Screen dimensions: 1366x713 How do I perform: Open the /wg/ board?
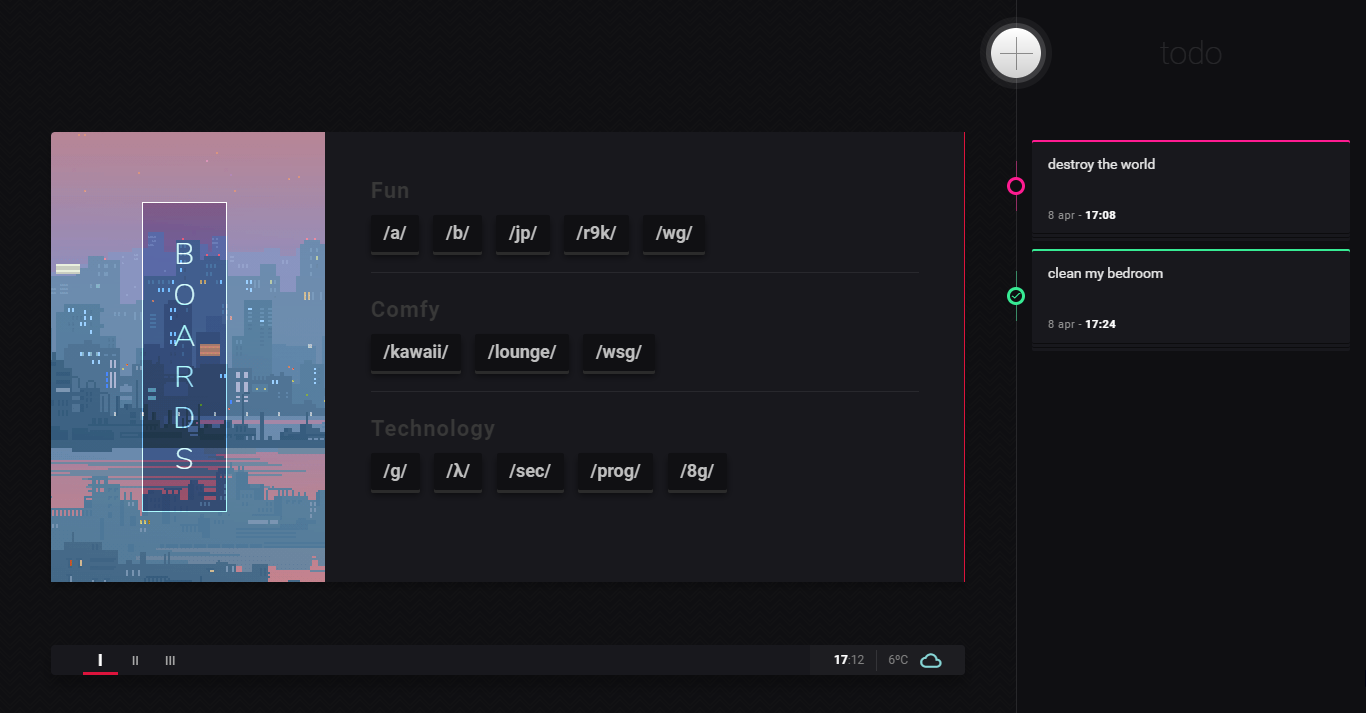click(674, 234)
